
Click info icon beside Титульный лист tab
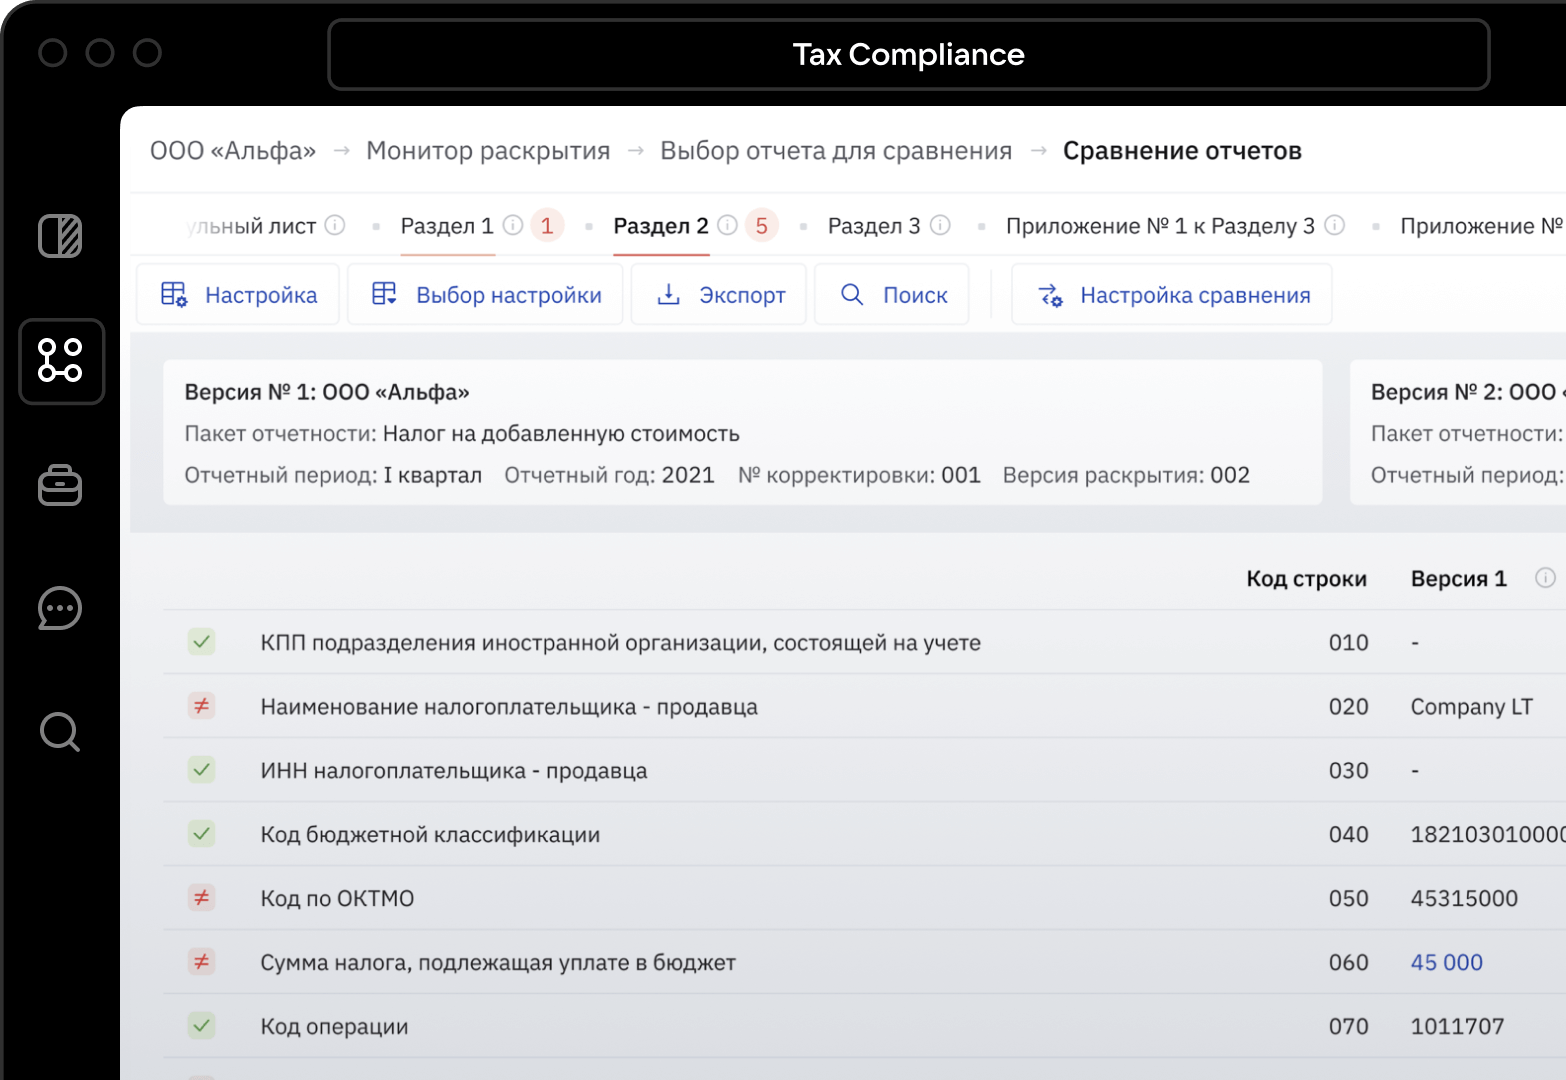tap(335, 225)
